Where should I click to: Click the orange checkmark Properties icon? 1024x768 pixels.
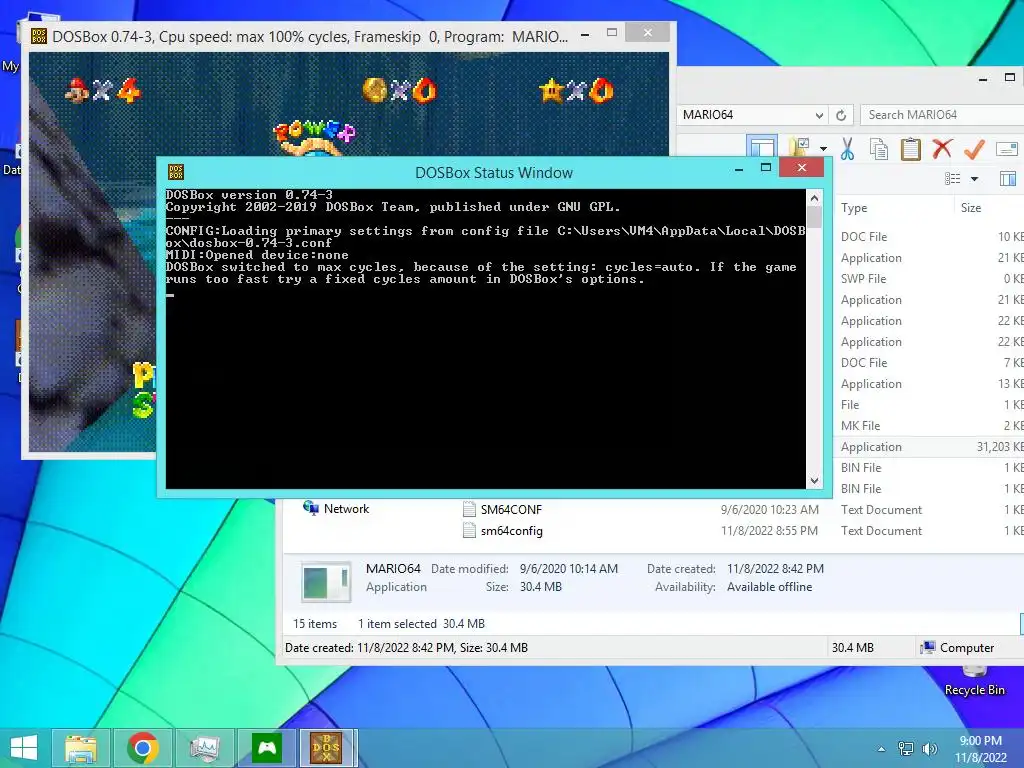974,149
